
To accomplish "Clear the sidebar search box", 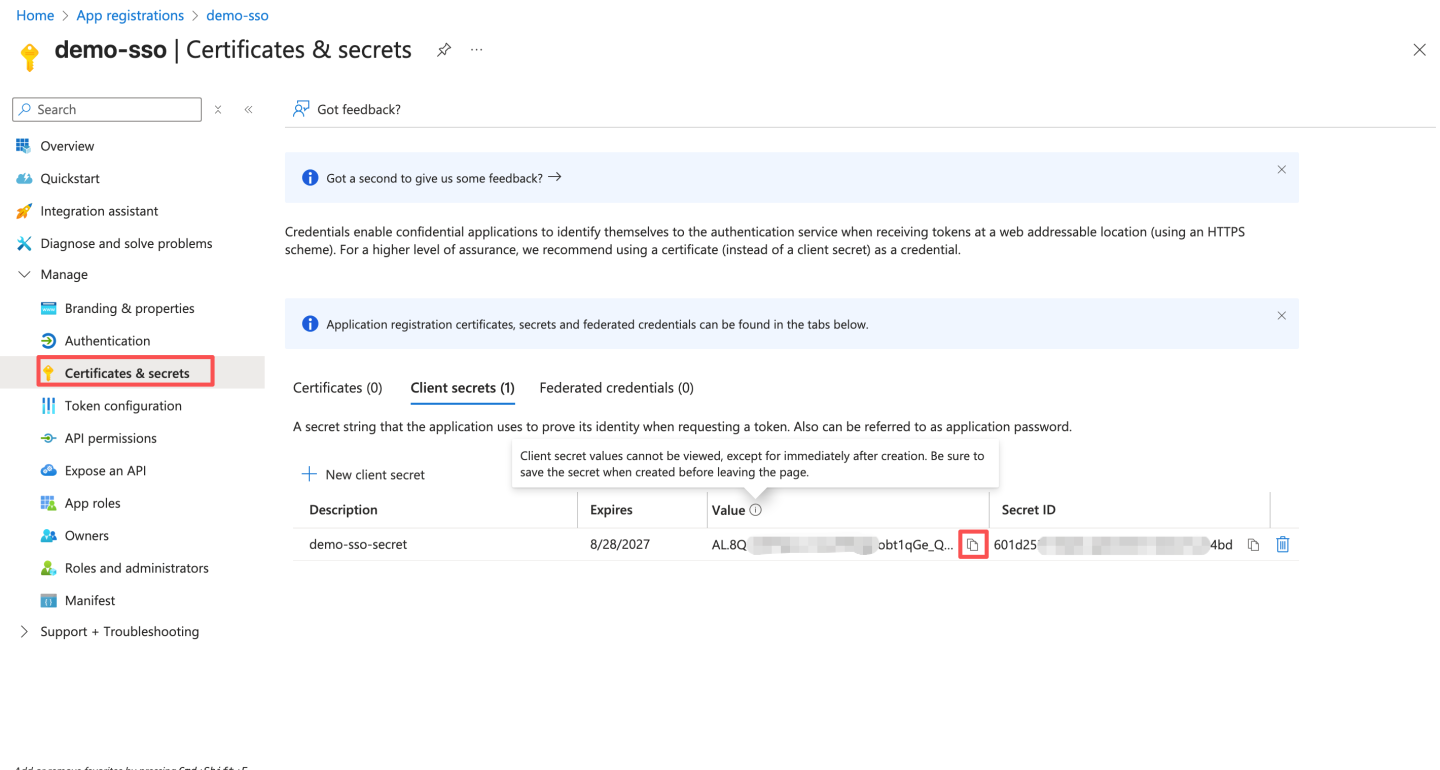I will tap(218, 110).
